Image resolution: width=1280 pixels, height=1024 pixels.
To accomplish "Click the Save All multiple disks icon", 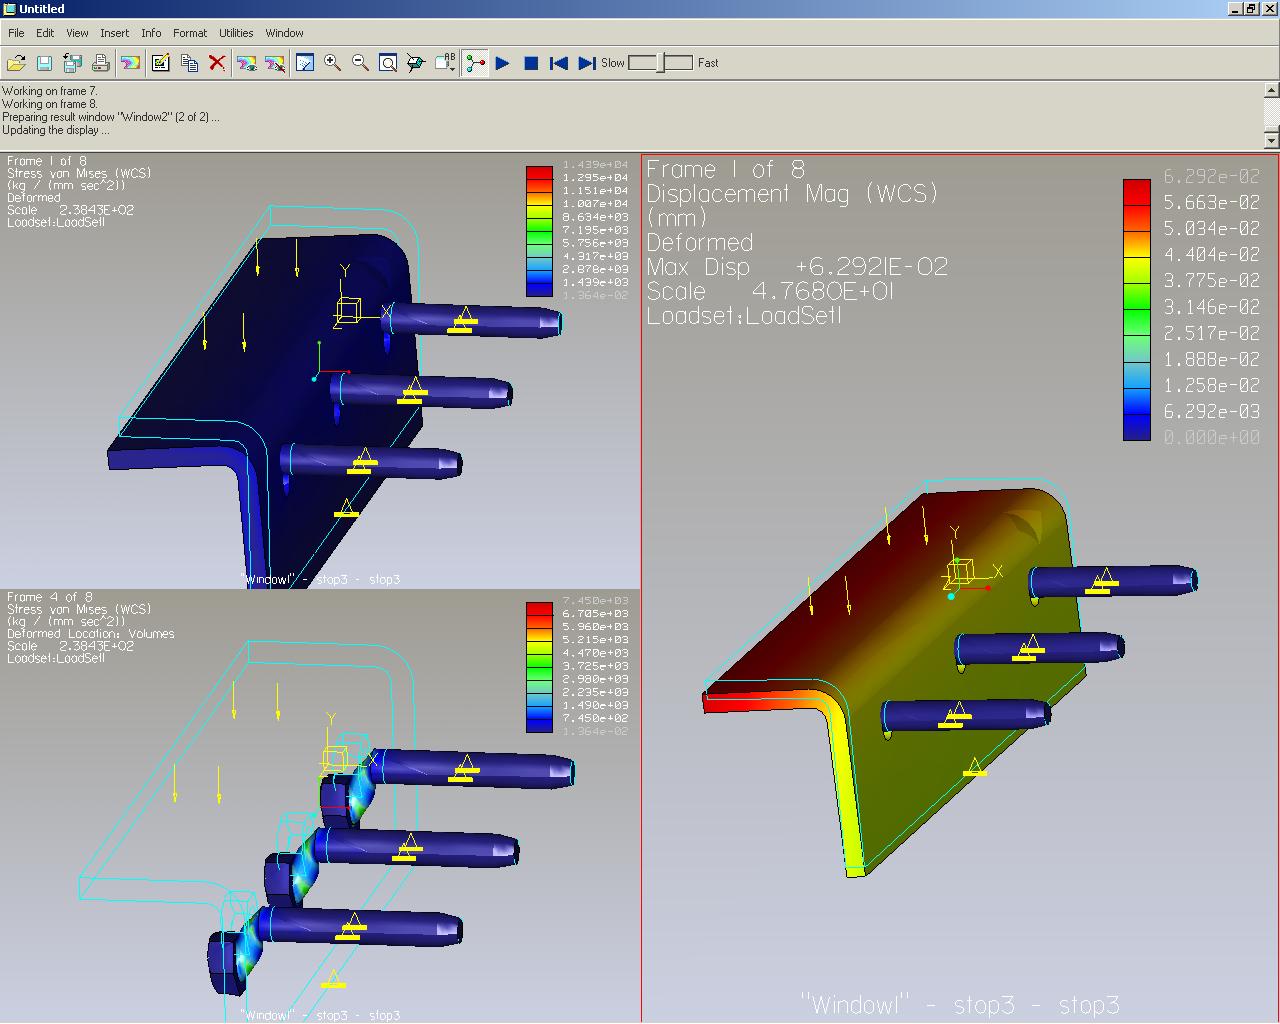I will (x=72, y=63).
